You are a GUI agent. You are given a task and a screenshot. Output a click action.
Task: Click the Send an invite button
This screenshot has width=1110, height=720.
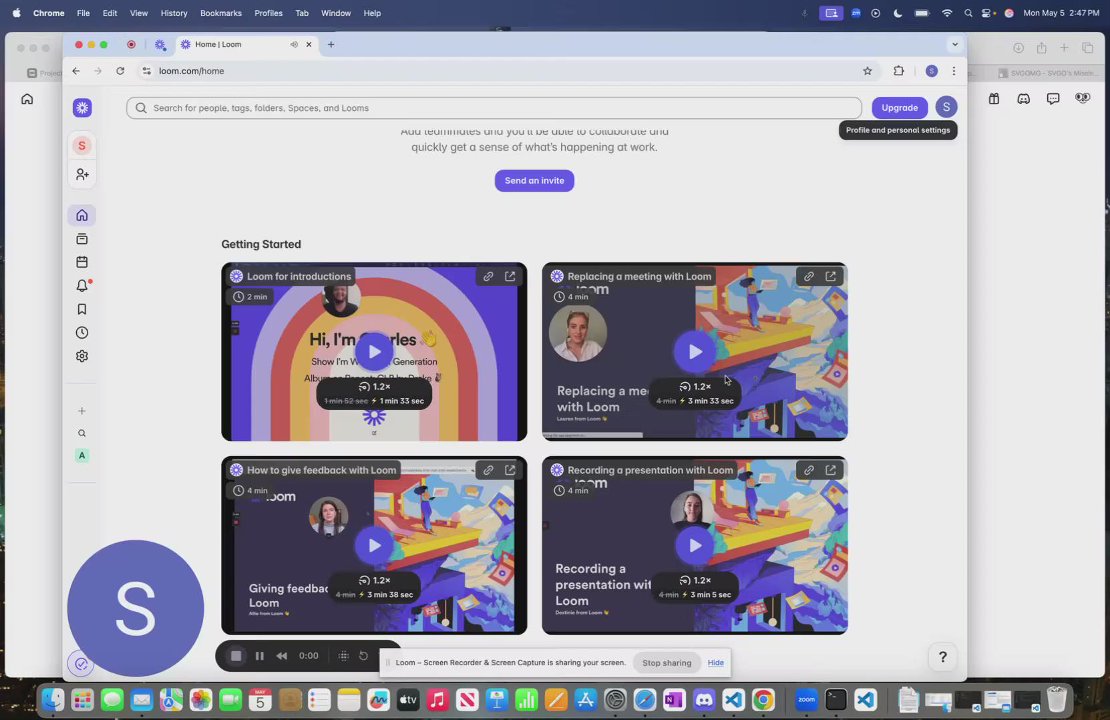(534, 181)
